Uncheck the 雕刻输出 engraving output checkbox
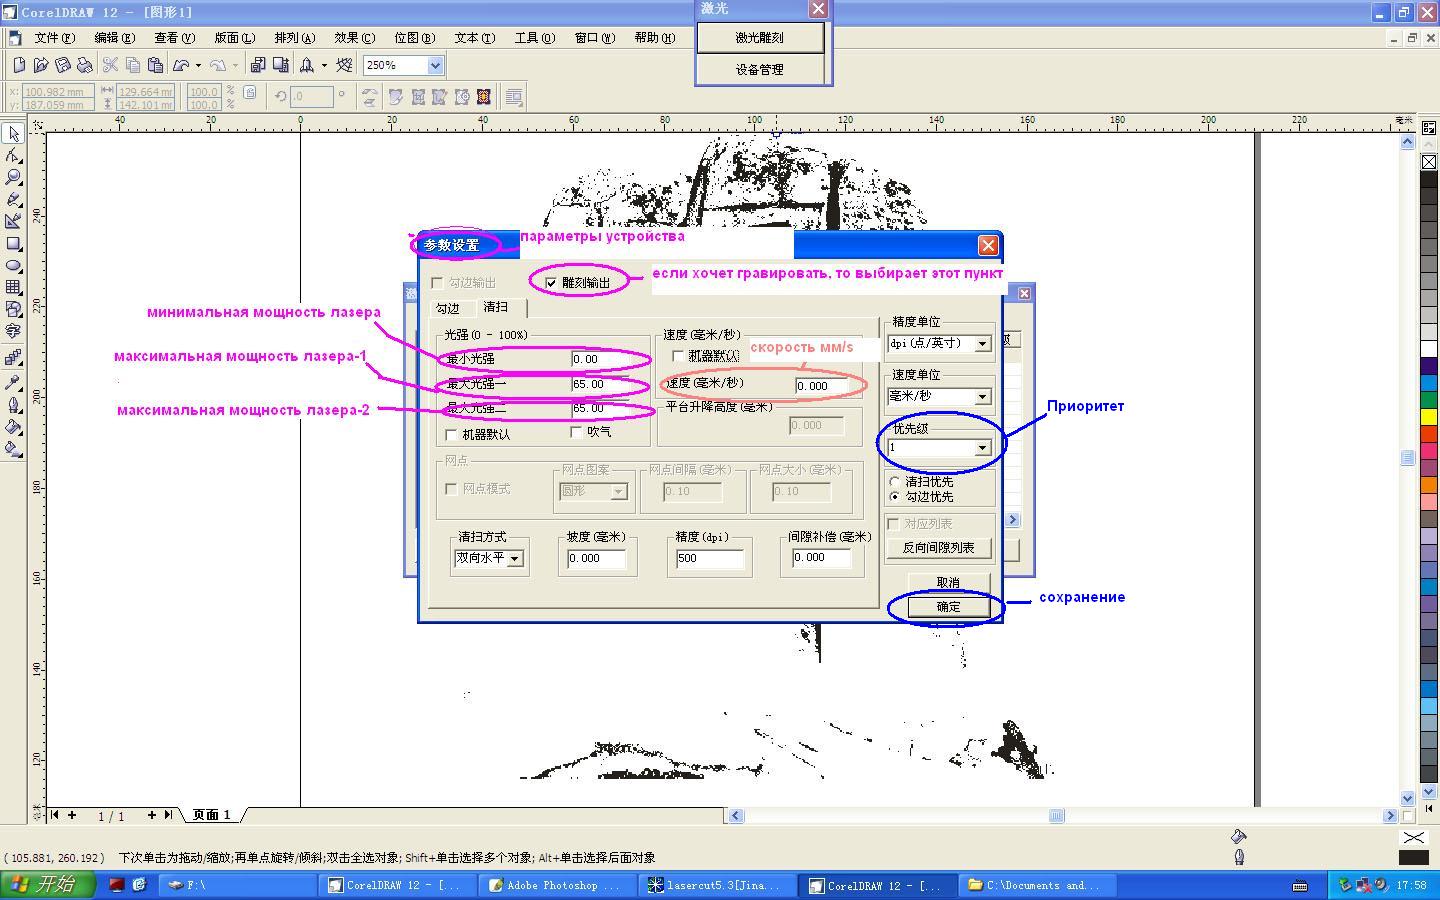 tap(551, 283)
